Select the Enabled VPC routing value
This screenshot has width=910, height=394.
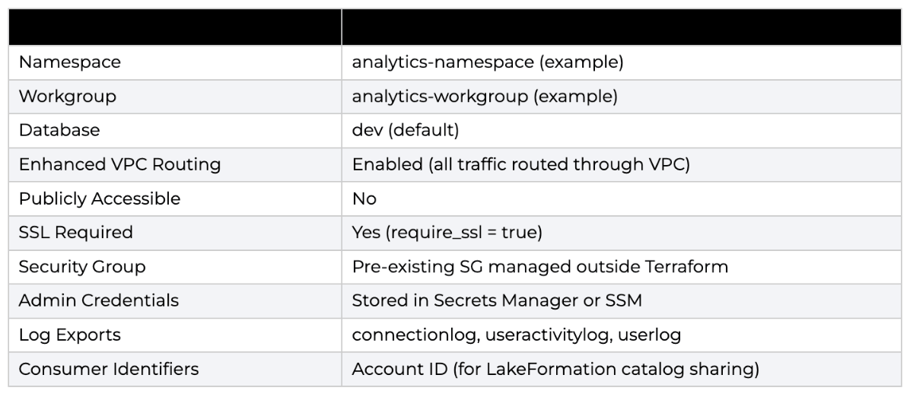coord(521,164)
